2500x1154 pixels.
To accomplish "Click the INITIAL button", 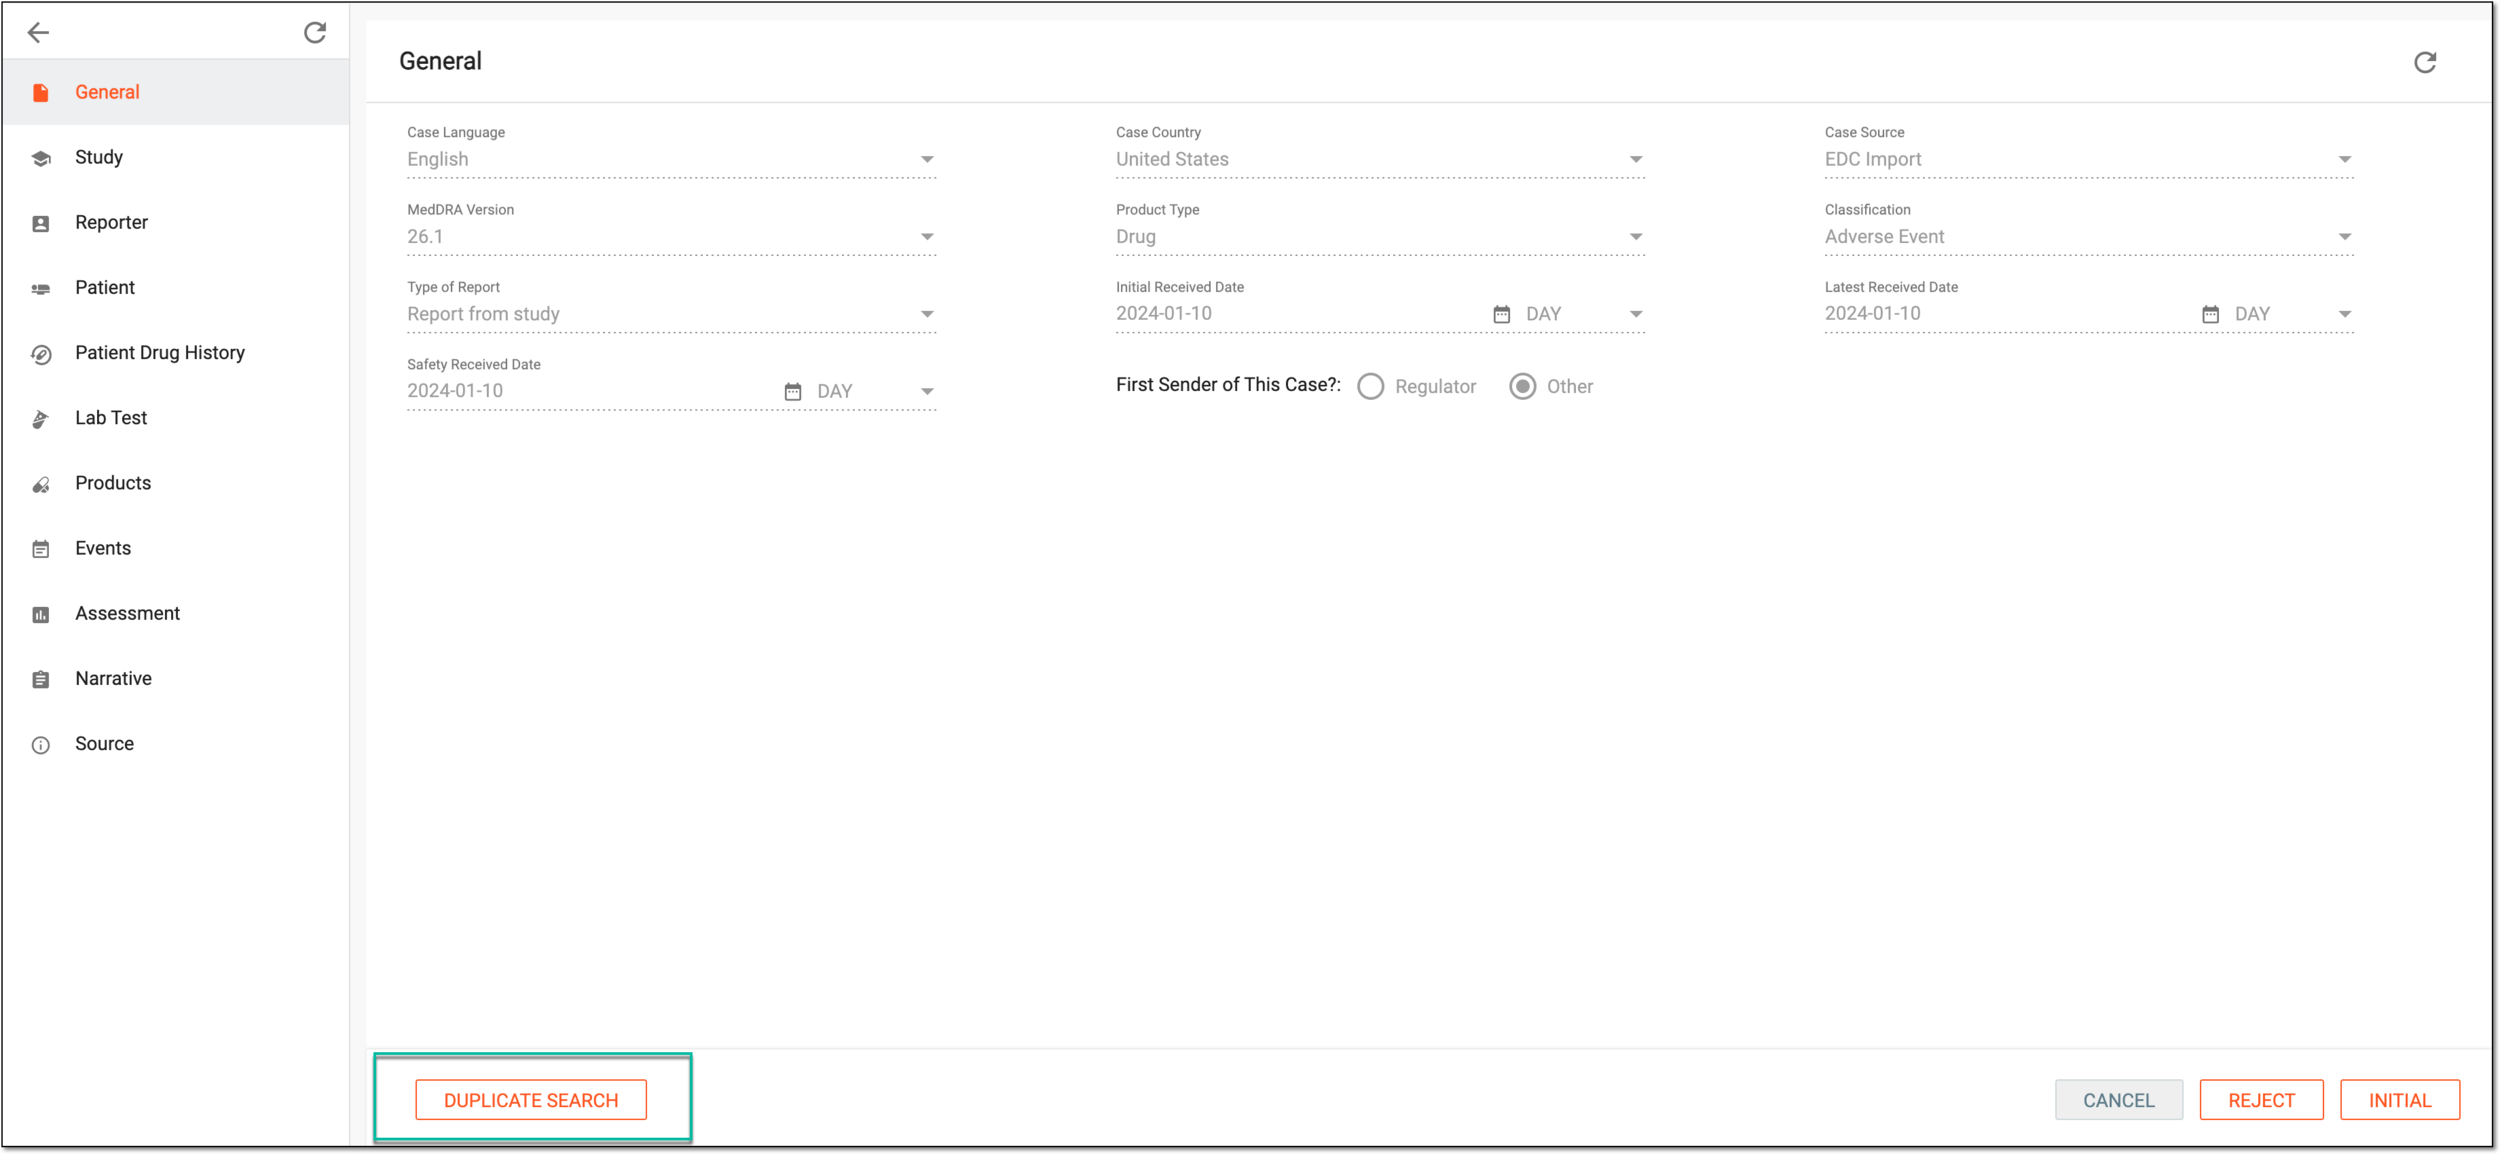I will (2400, 1100).
